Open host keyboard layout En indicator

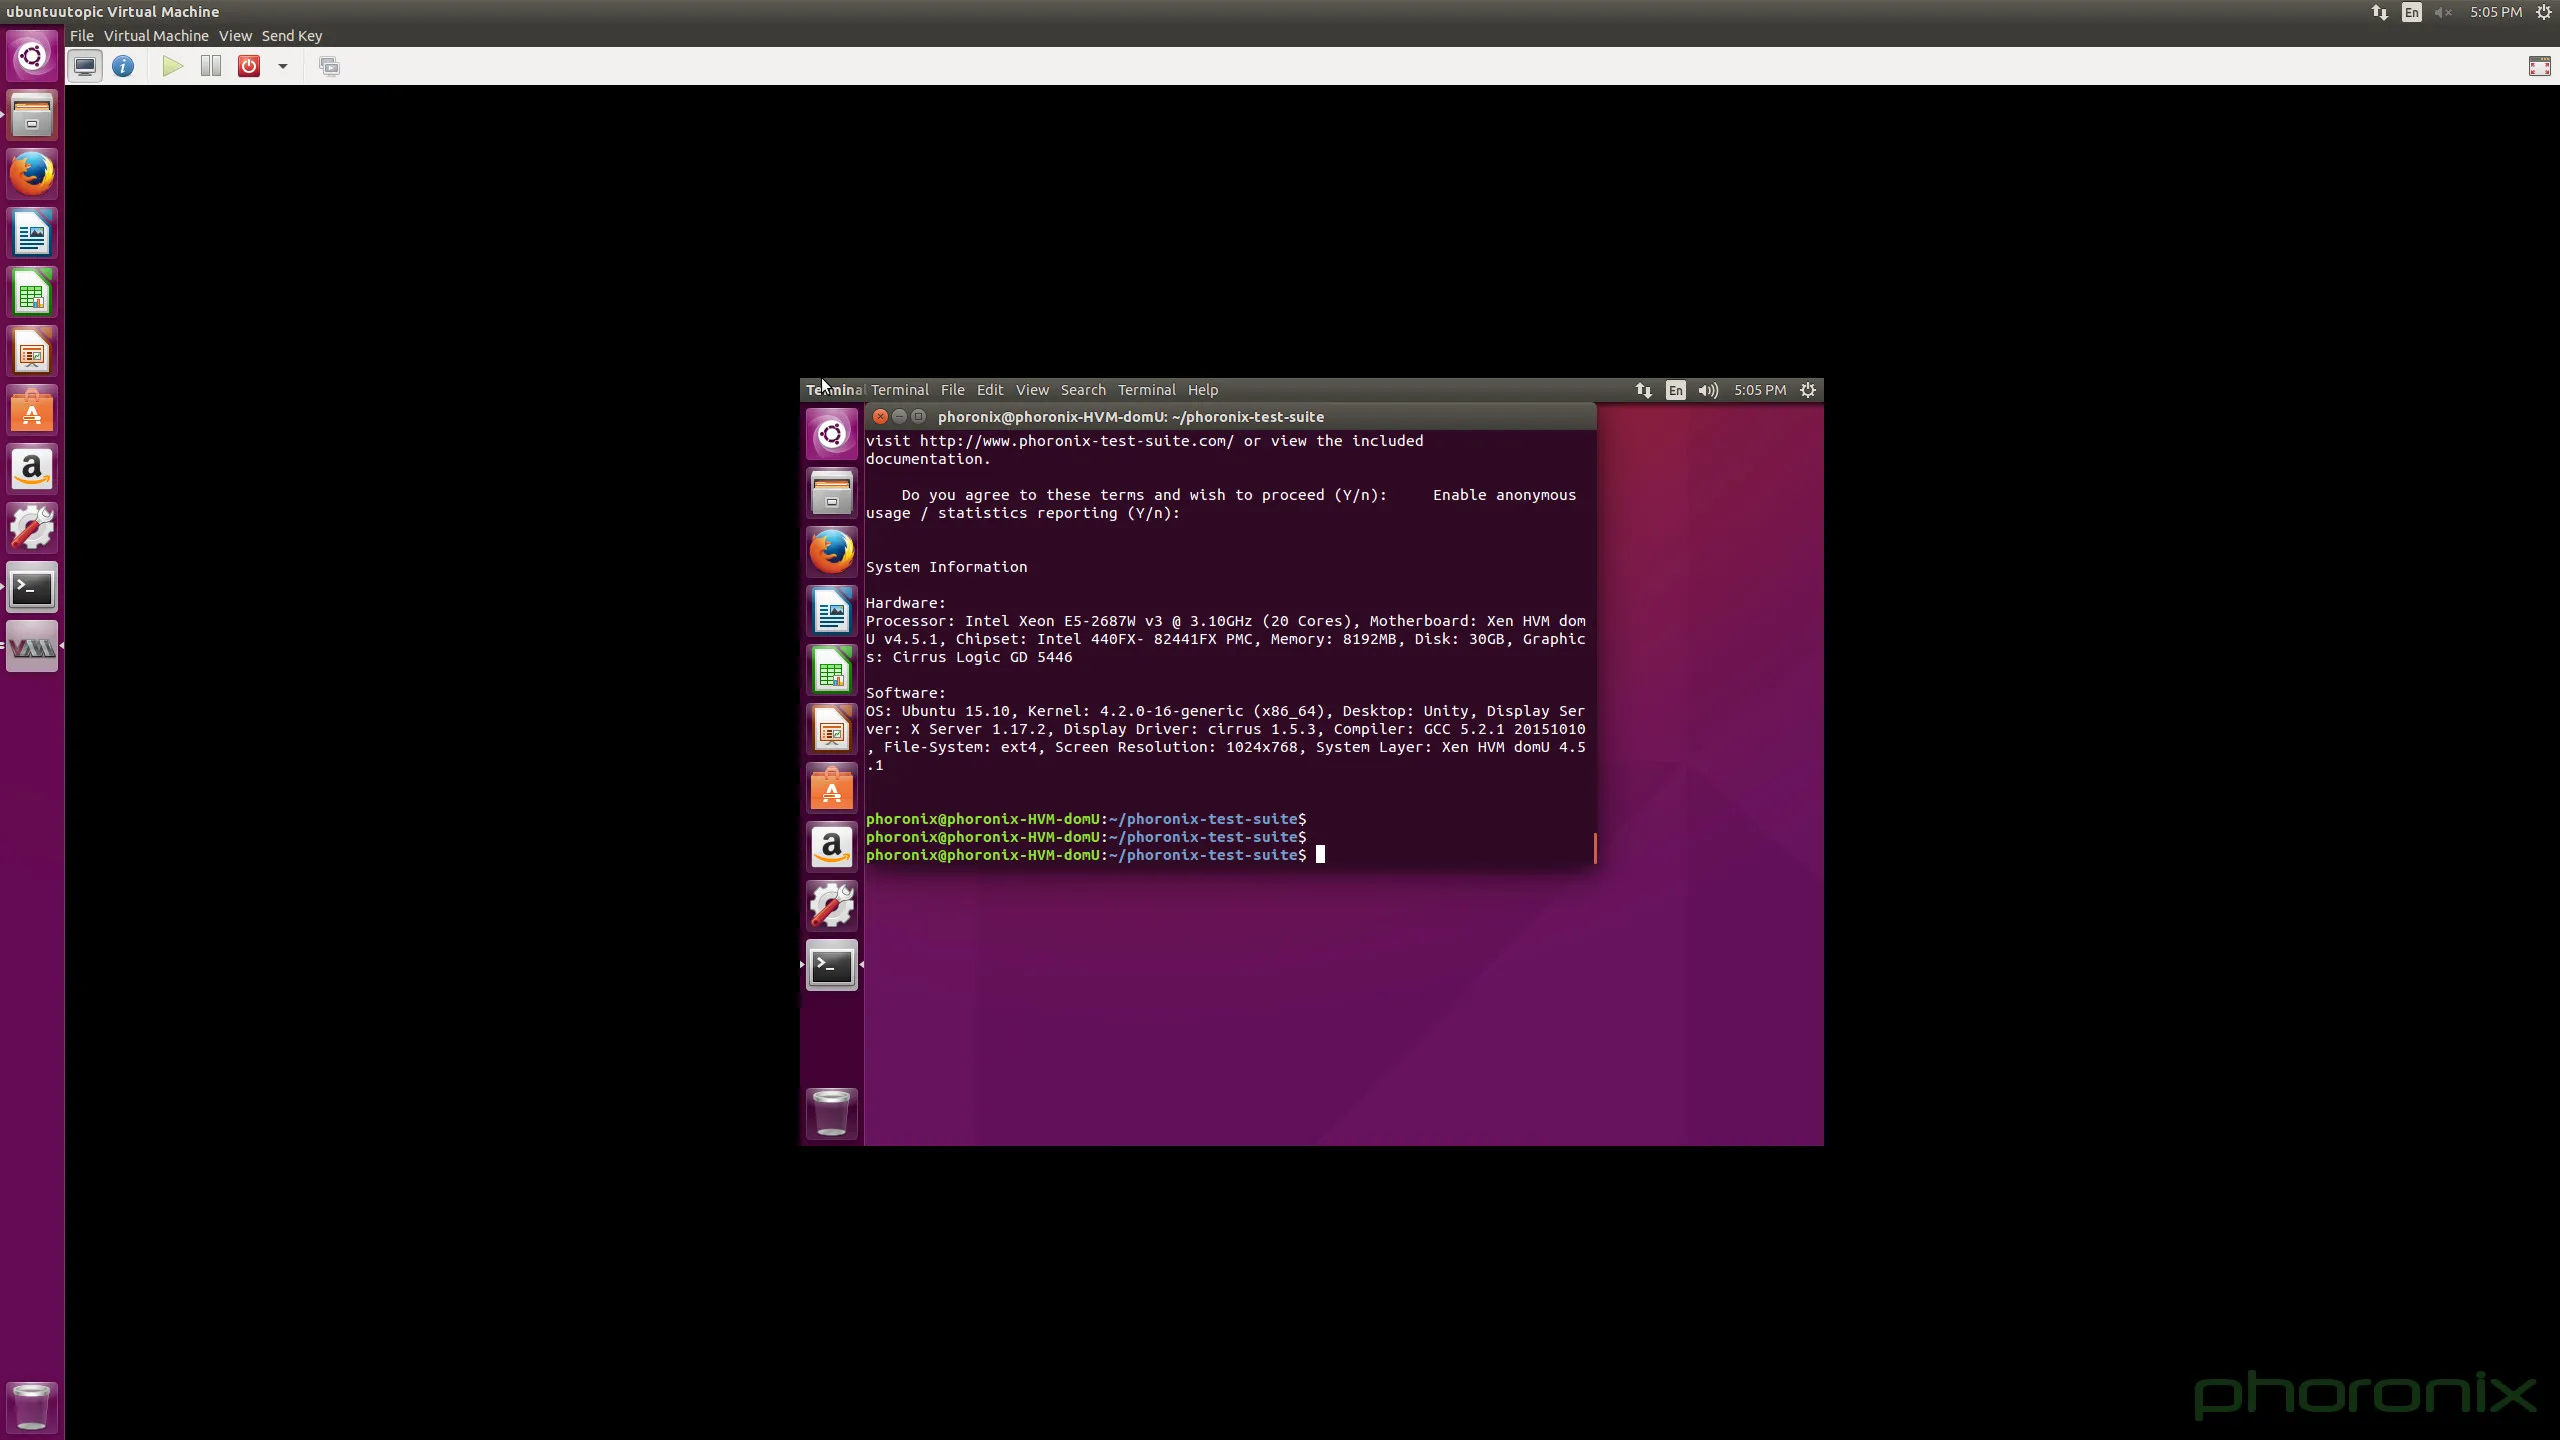click(2412, 12)
